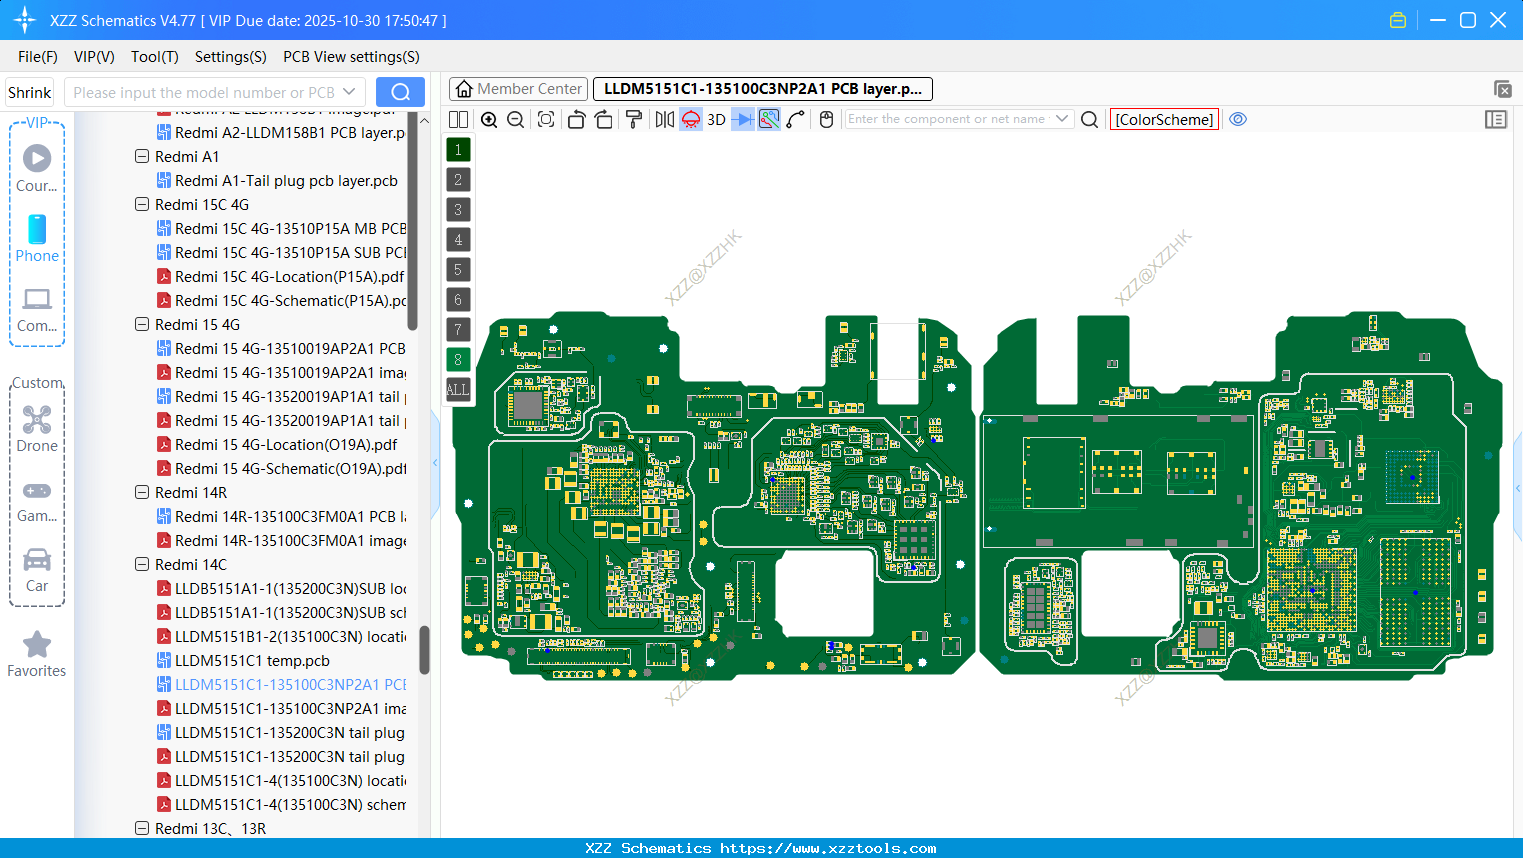
Task: Click the dual-pane split view icon
Action: point(458,119)
